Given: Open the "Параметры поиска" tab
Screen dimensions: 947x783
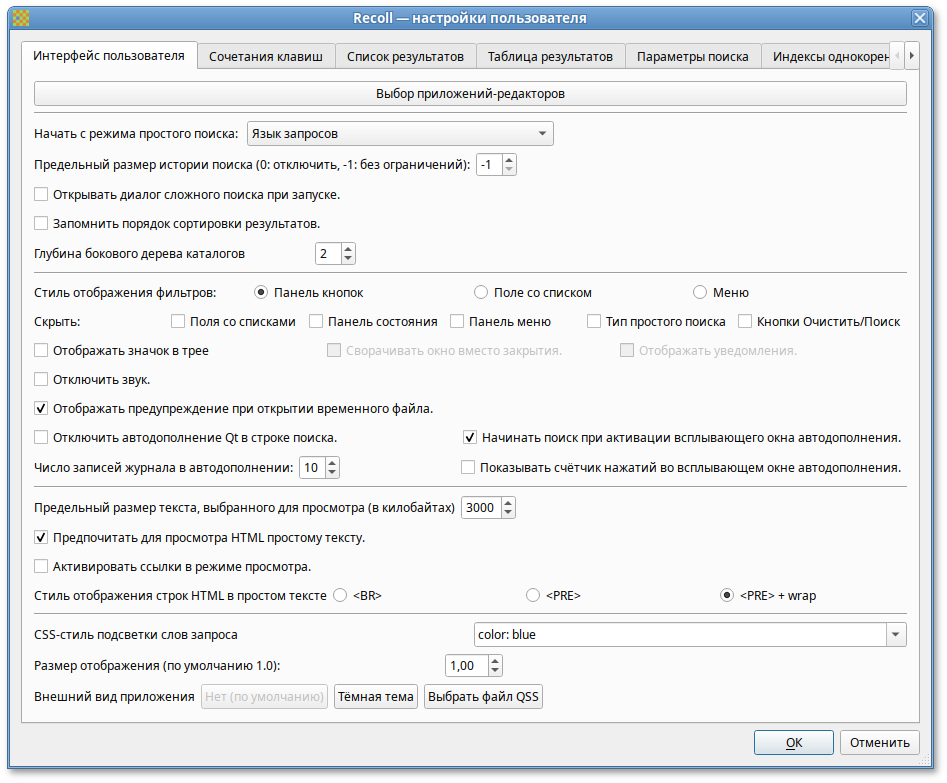Looking at the screenshot, I should click(x=692, y=57).
